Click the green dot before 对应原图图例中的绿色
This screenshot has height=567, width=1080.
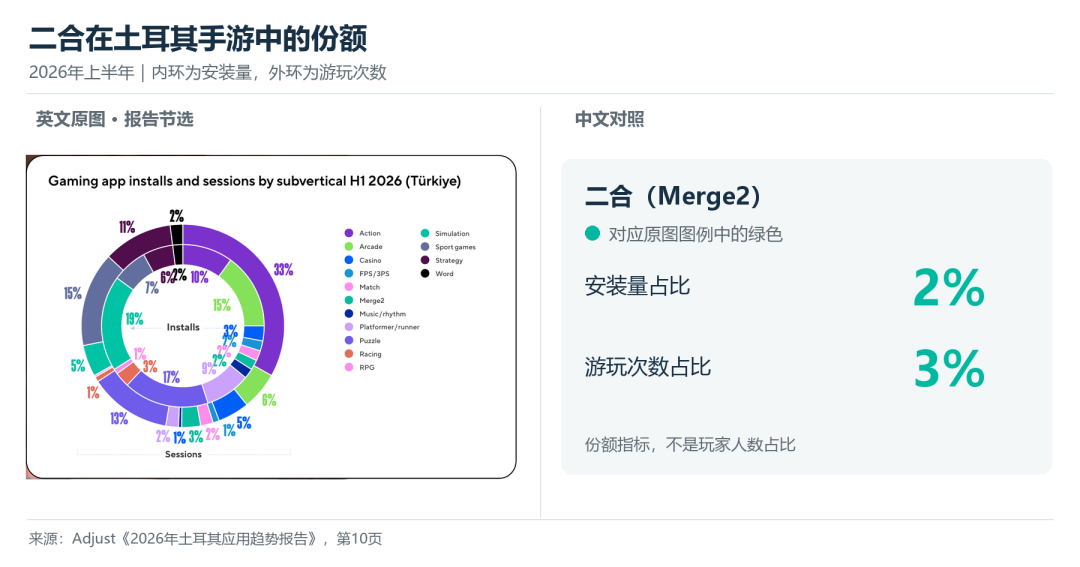point(592,234)
